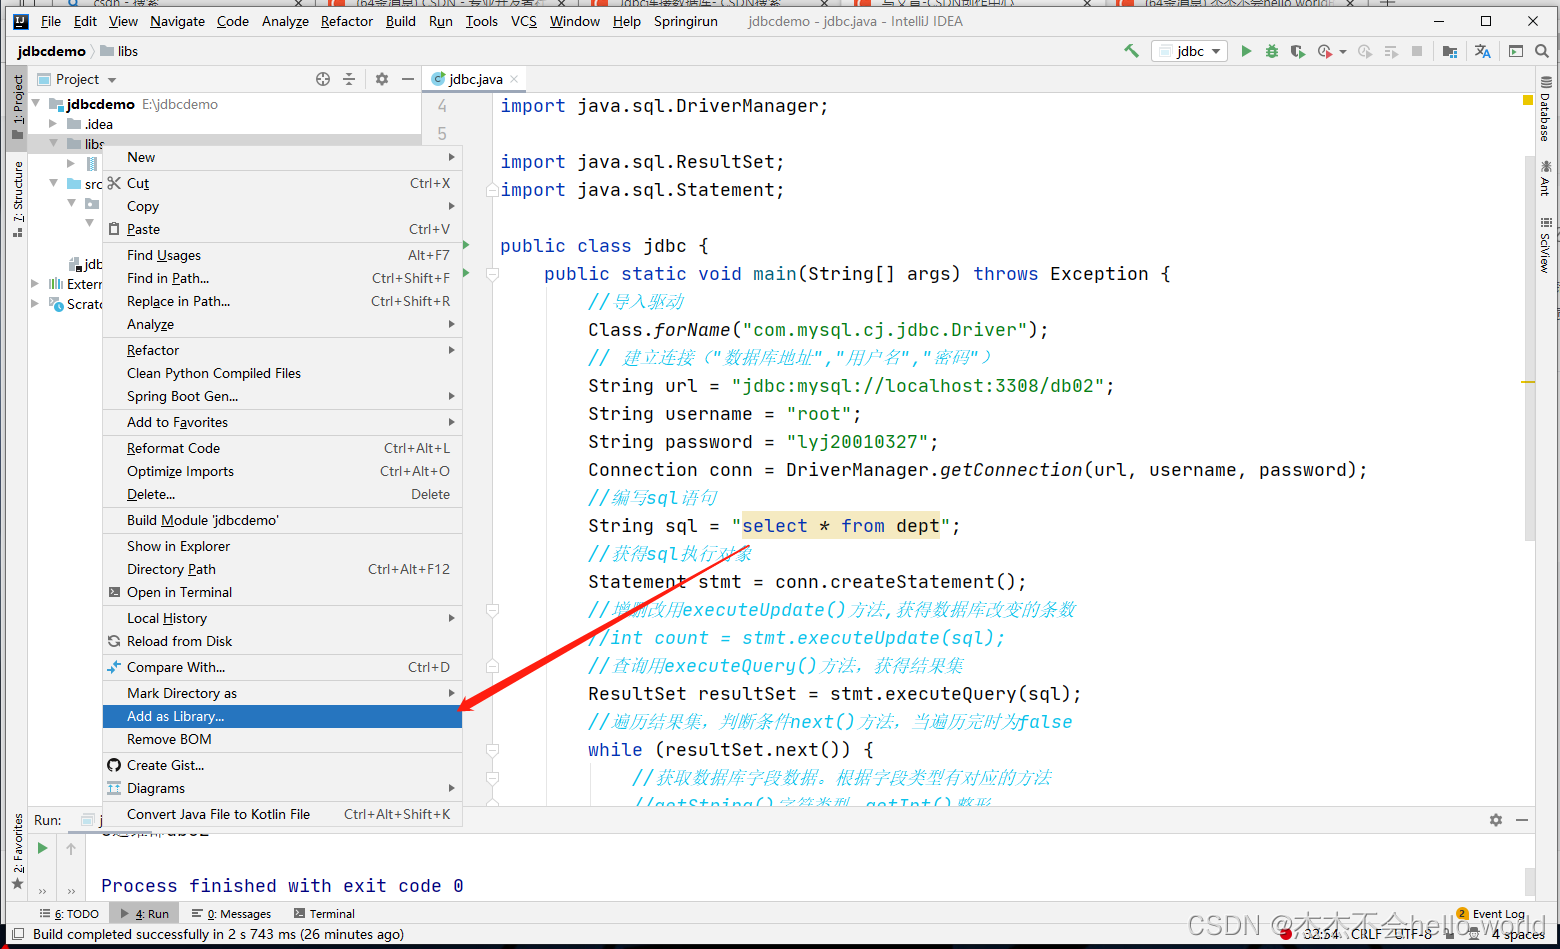Open Run panel settings gear

1496,820
